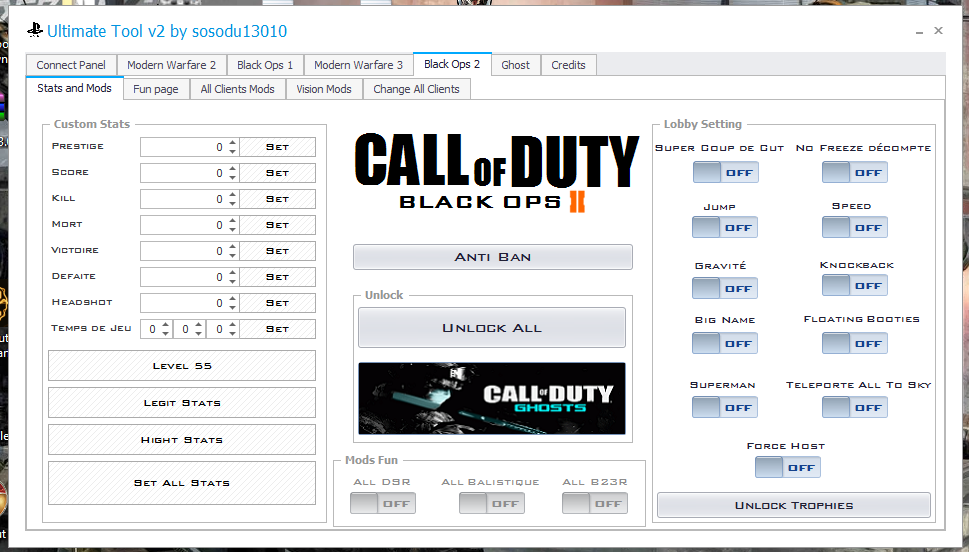Switch to Black Ops 1 tab
Viewport: 969px width, 552px height.
(265, 65)
